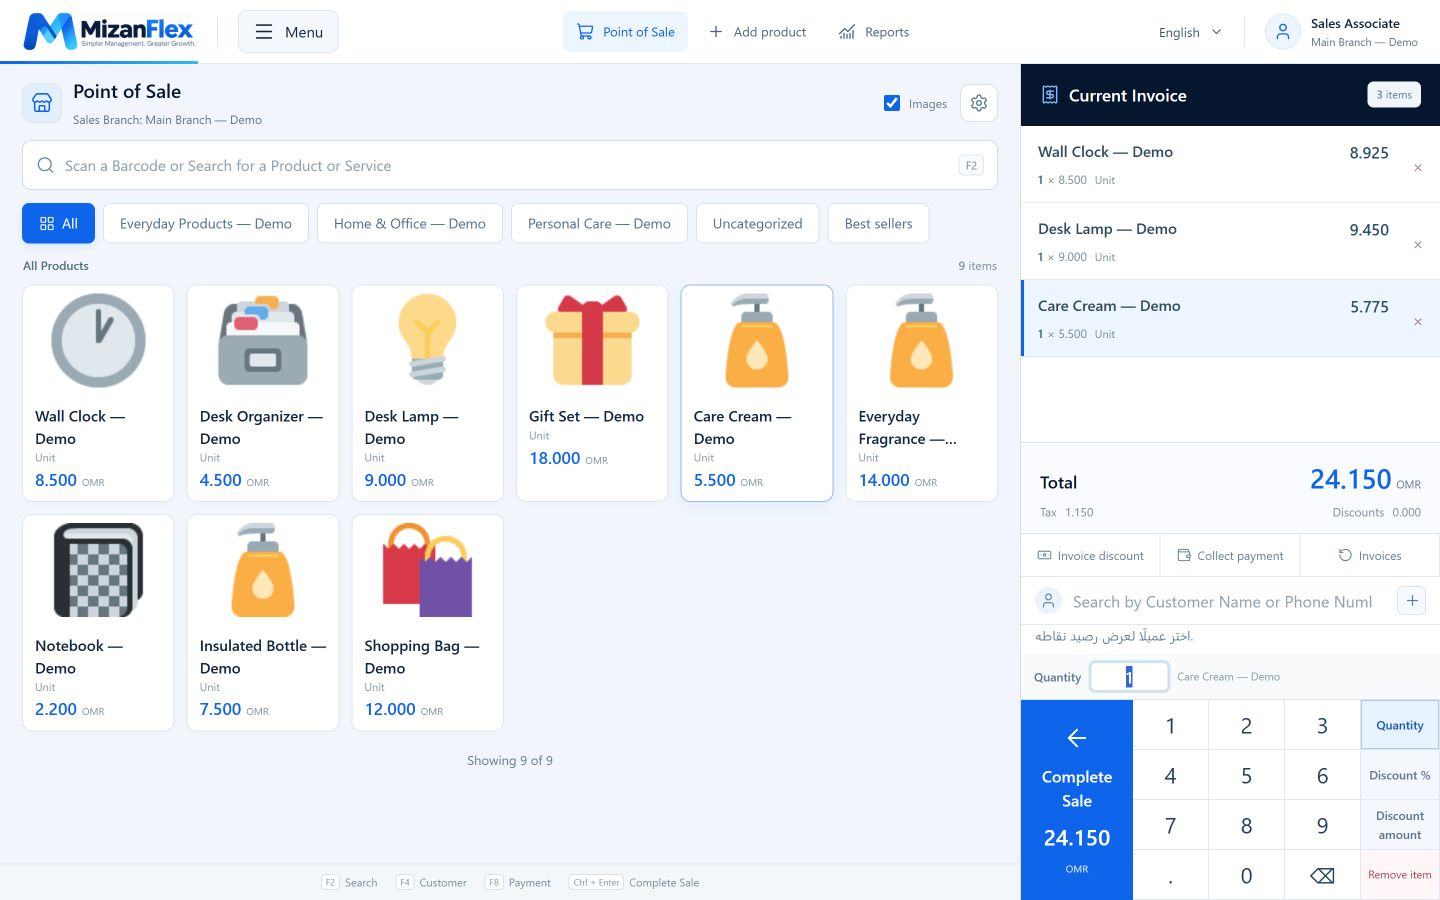Focus the Quantity input field
Screen dimensions: 1440x900
coord(1129,677)
